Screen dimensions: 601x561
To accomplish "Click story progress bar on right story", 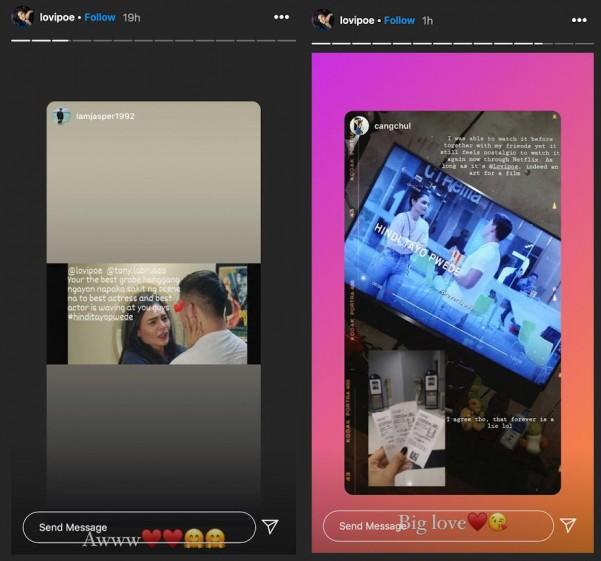I will point(453,44).
